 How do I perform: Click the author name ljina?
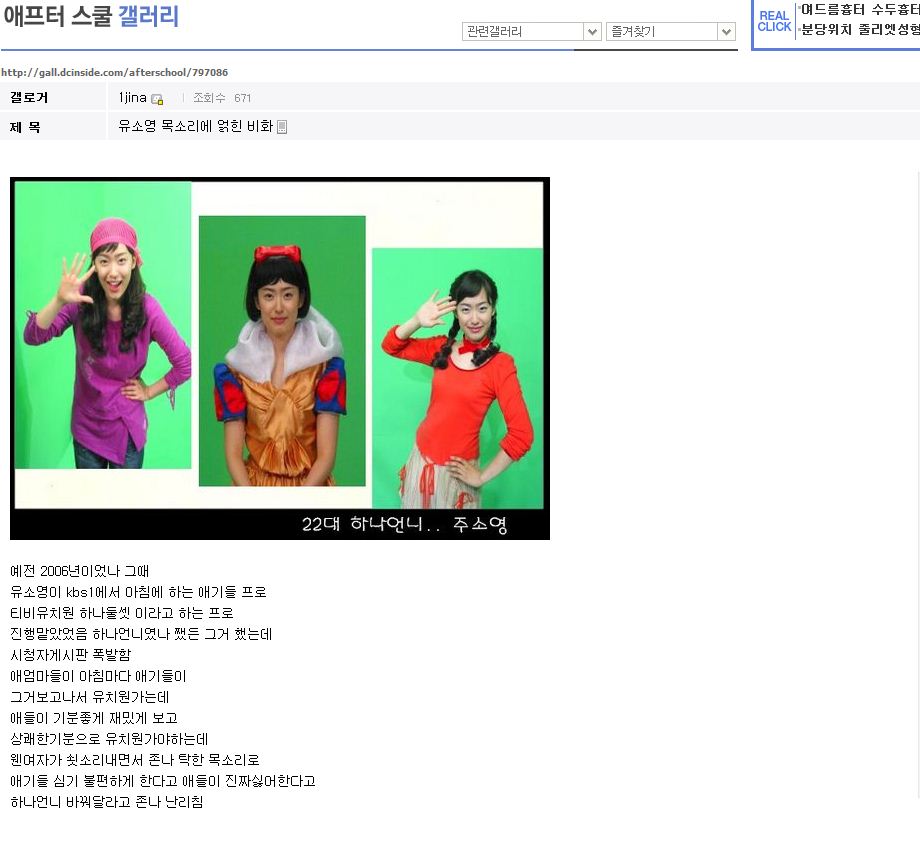[x=133, y=97]
